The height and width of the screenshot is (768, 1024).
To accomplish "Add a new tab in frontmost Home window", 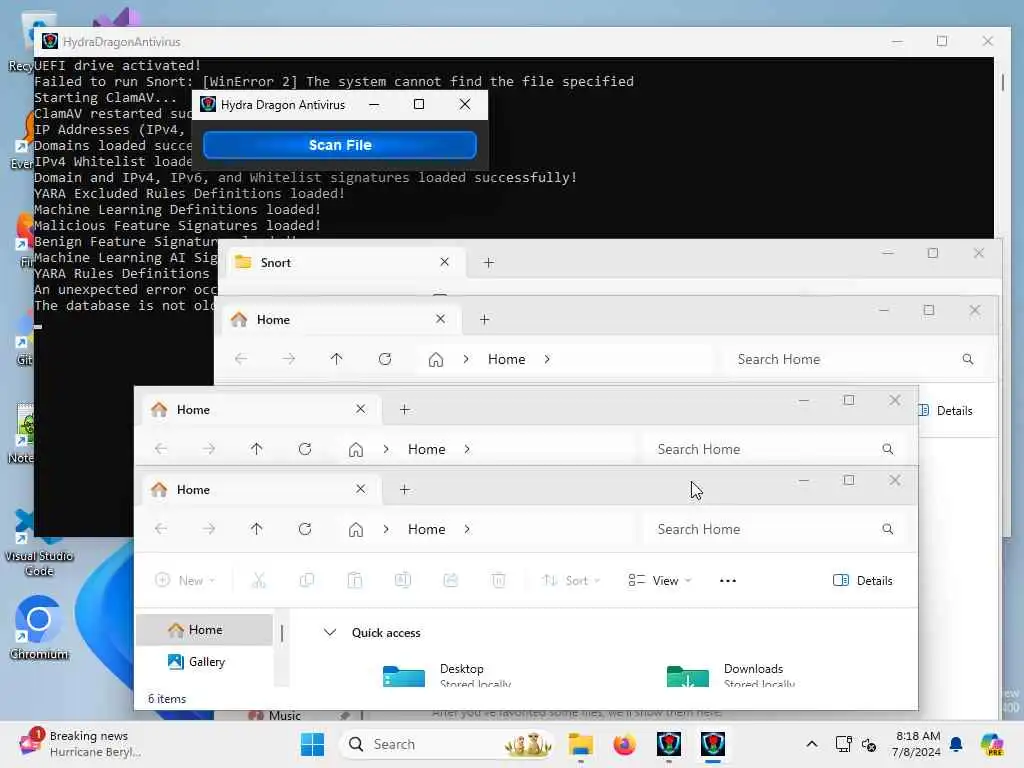I will point(404,490).
